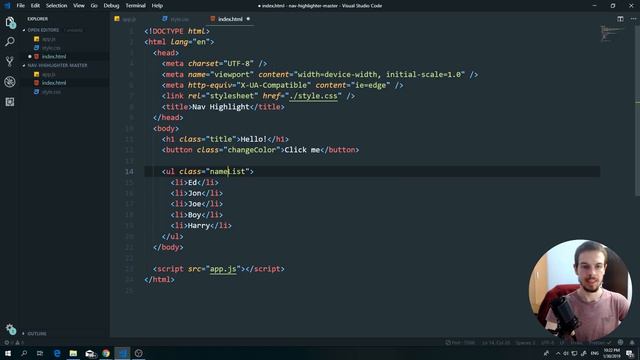Click the taskbar clock and date
Viewport: 640px width, 360px height.
pyautogui.click(x=612, y=353)
